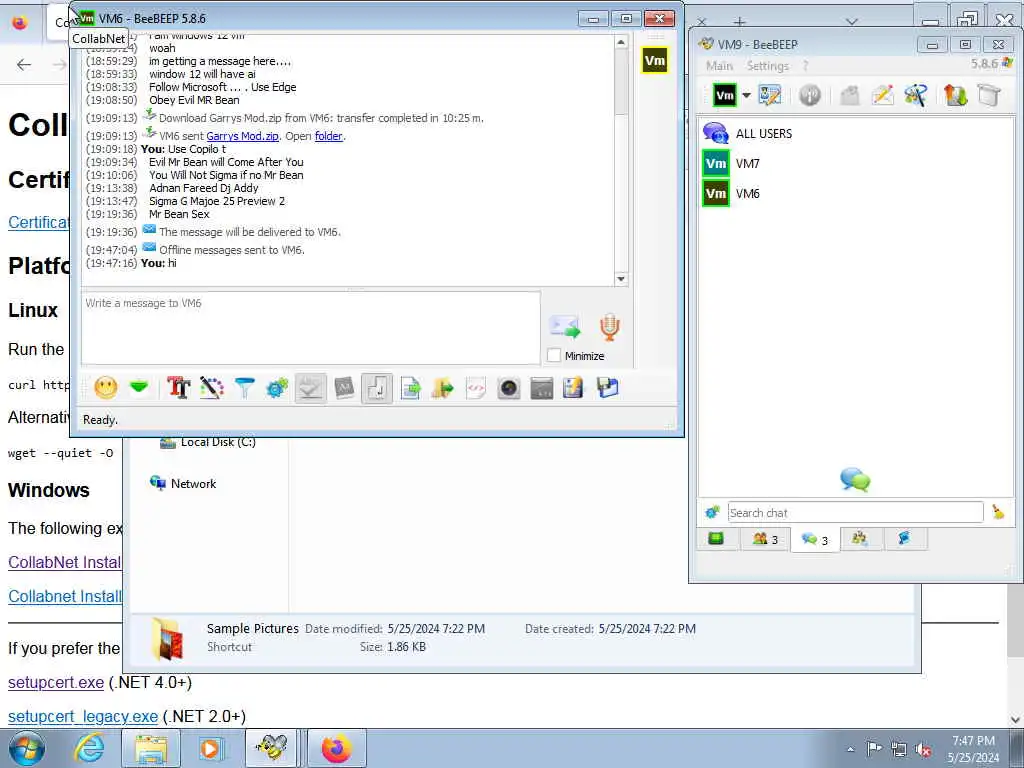Viewport: 1024px width, 768px height.
Task: Select VM6 in the chat list
Action: [857, 193]
